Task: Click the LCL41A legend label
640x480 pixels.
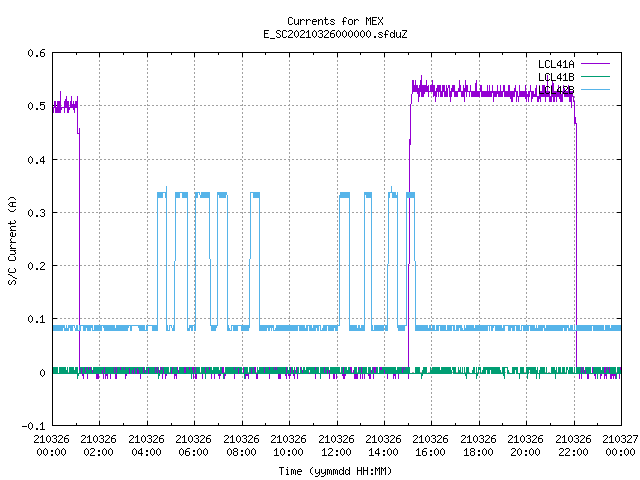Action: 556,64
